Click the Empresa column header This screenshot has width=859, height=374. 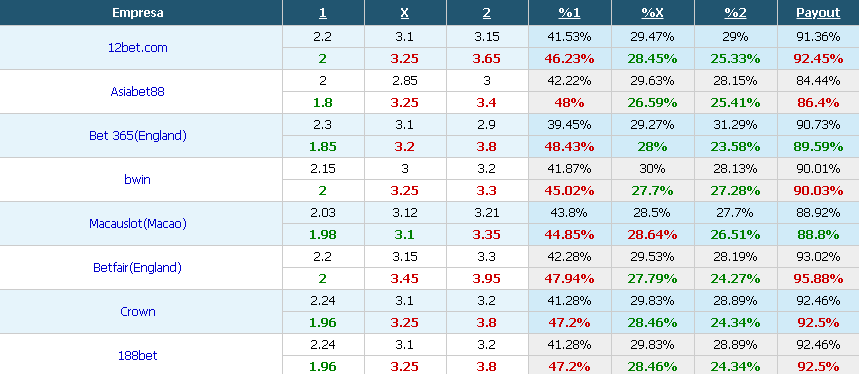click(138, 13)
